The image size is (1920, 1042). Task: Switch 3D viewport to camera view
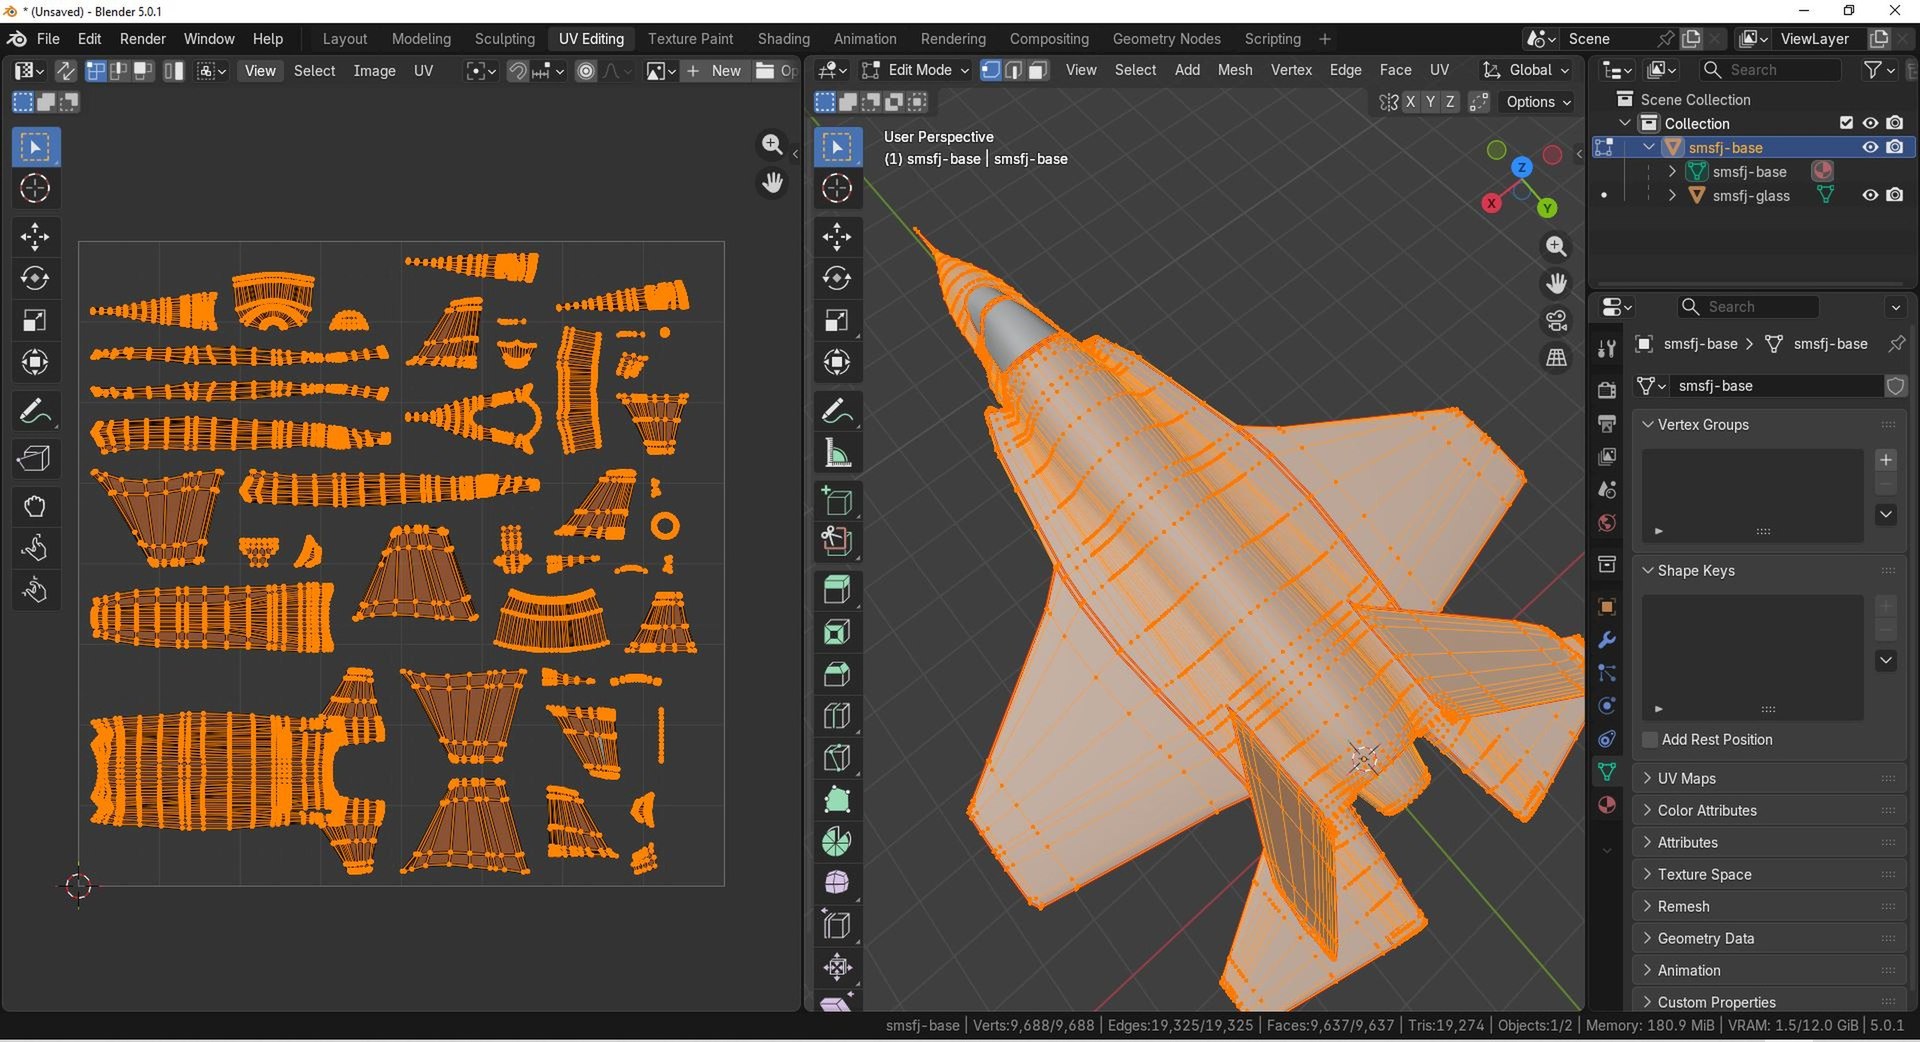1557,321
